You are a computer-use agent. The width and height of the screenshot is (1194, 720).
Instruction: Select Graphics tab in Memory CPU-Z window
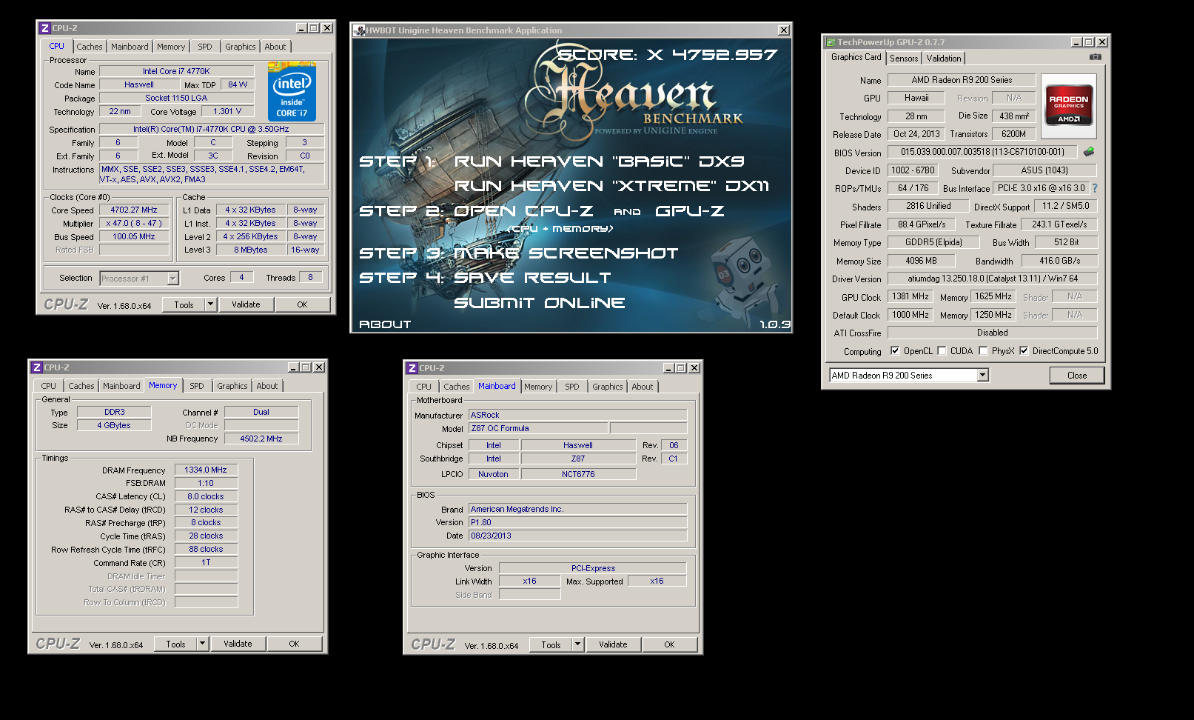pos(232,386)
